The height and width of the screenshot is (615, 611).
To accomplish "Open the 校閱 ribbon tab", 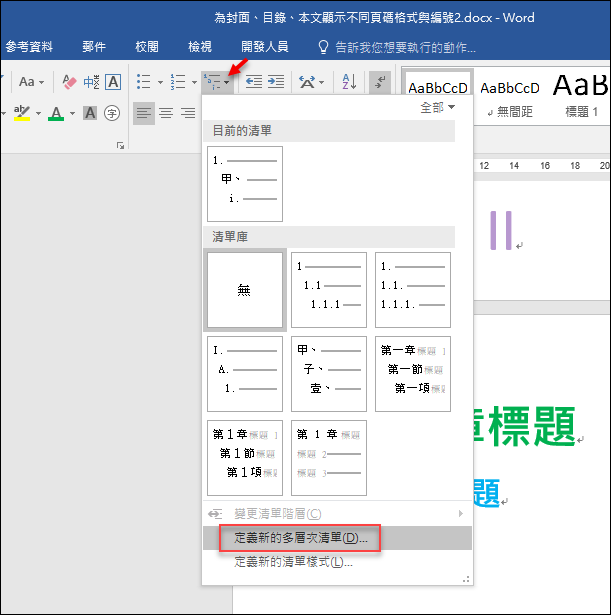I will click(147, 47).
